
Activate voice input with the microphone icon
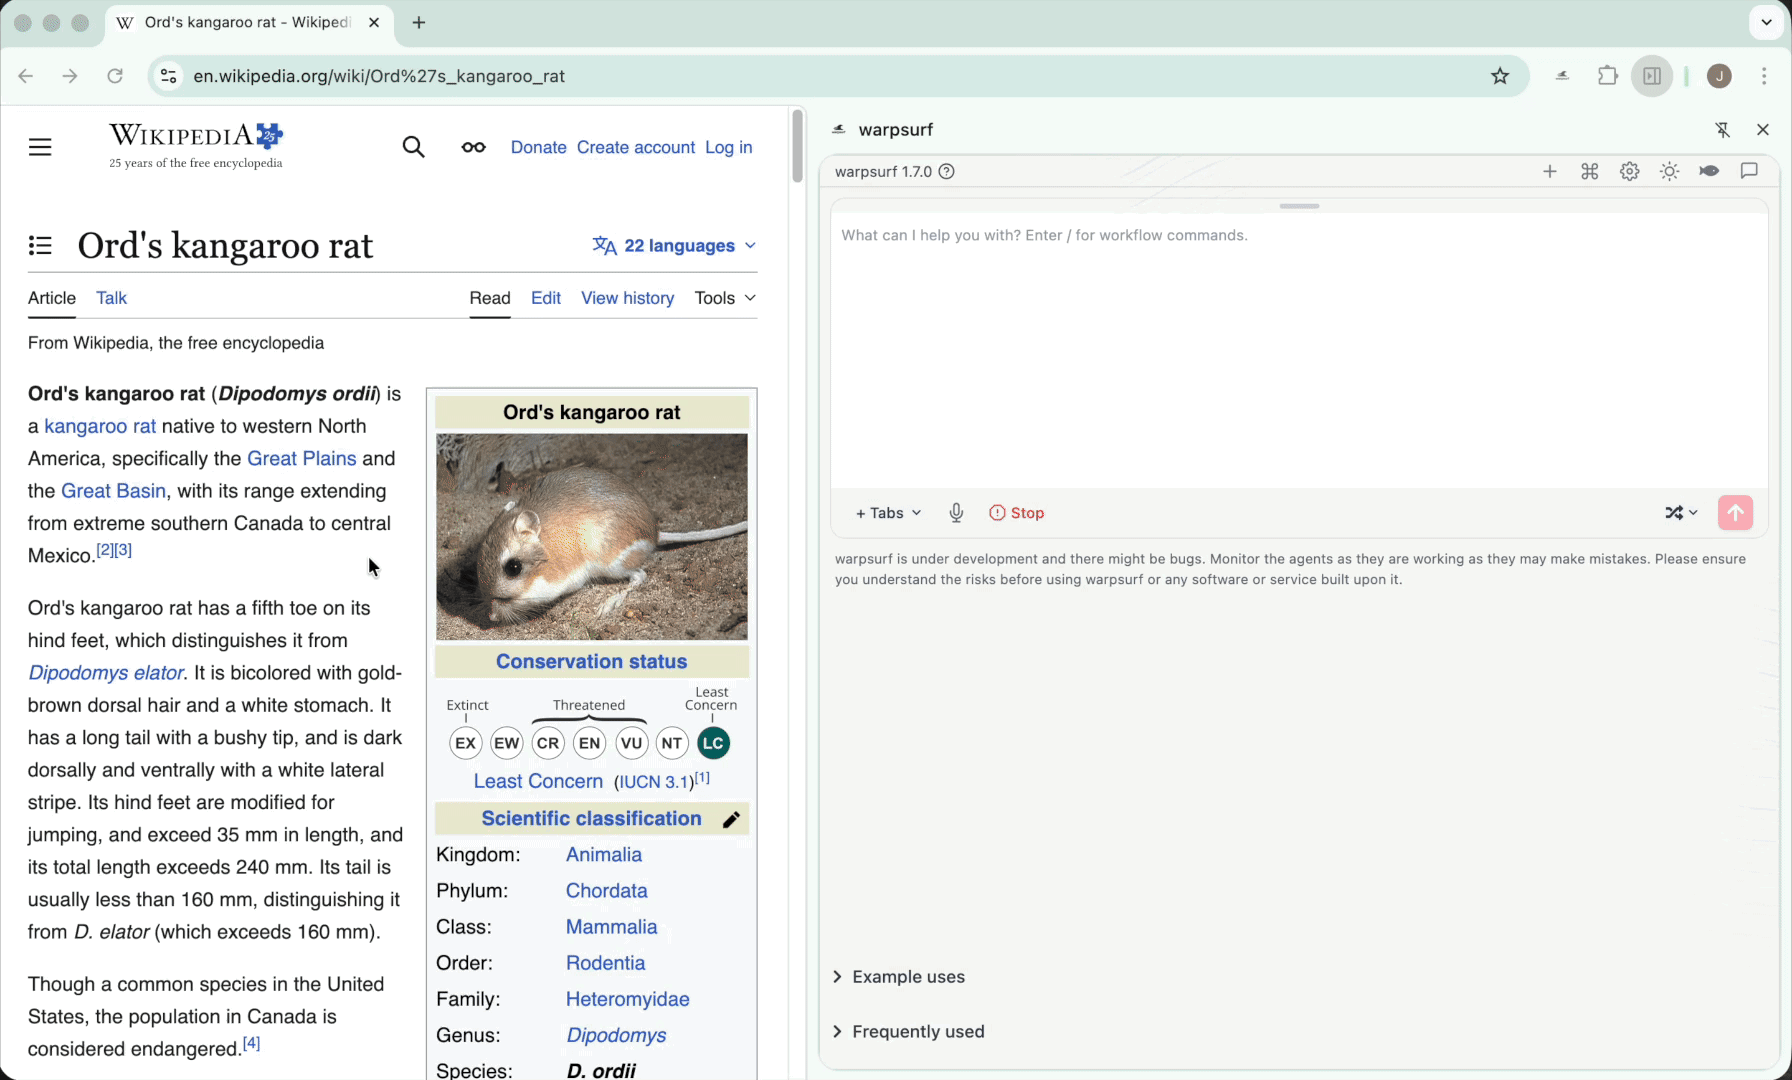click(x=956, y=512)
